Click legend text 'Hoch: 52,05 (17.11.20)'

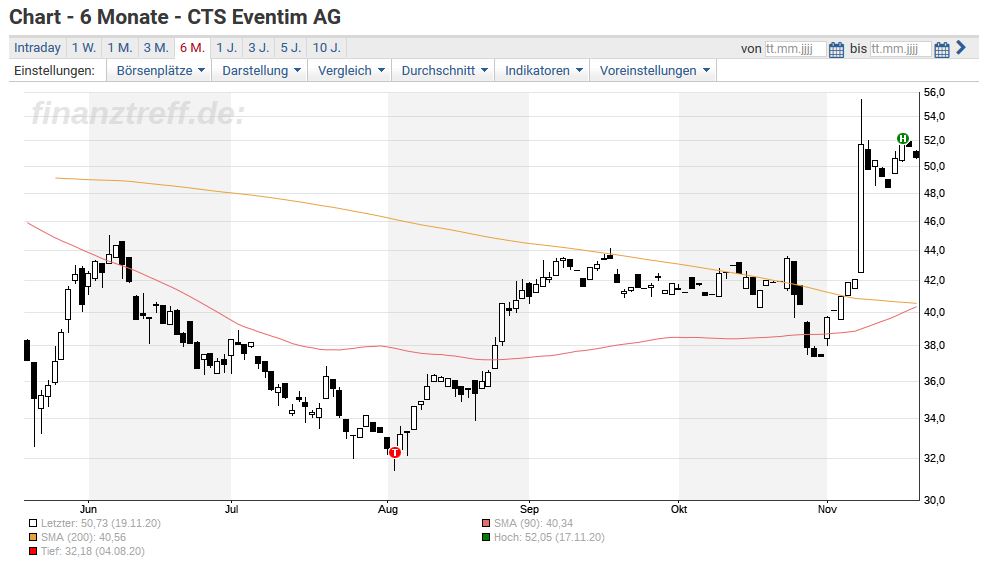coord(549,538)
